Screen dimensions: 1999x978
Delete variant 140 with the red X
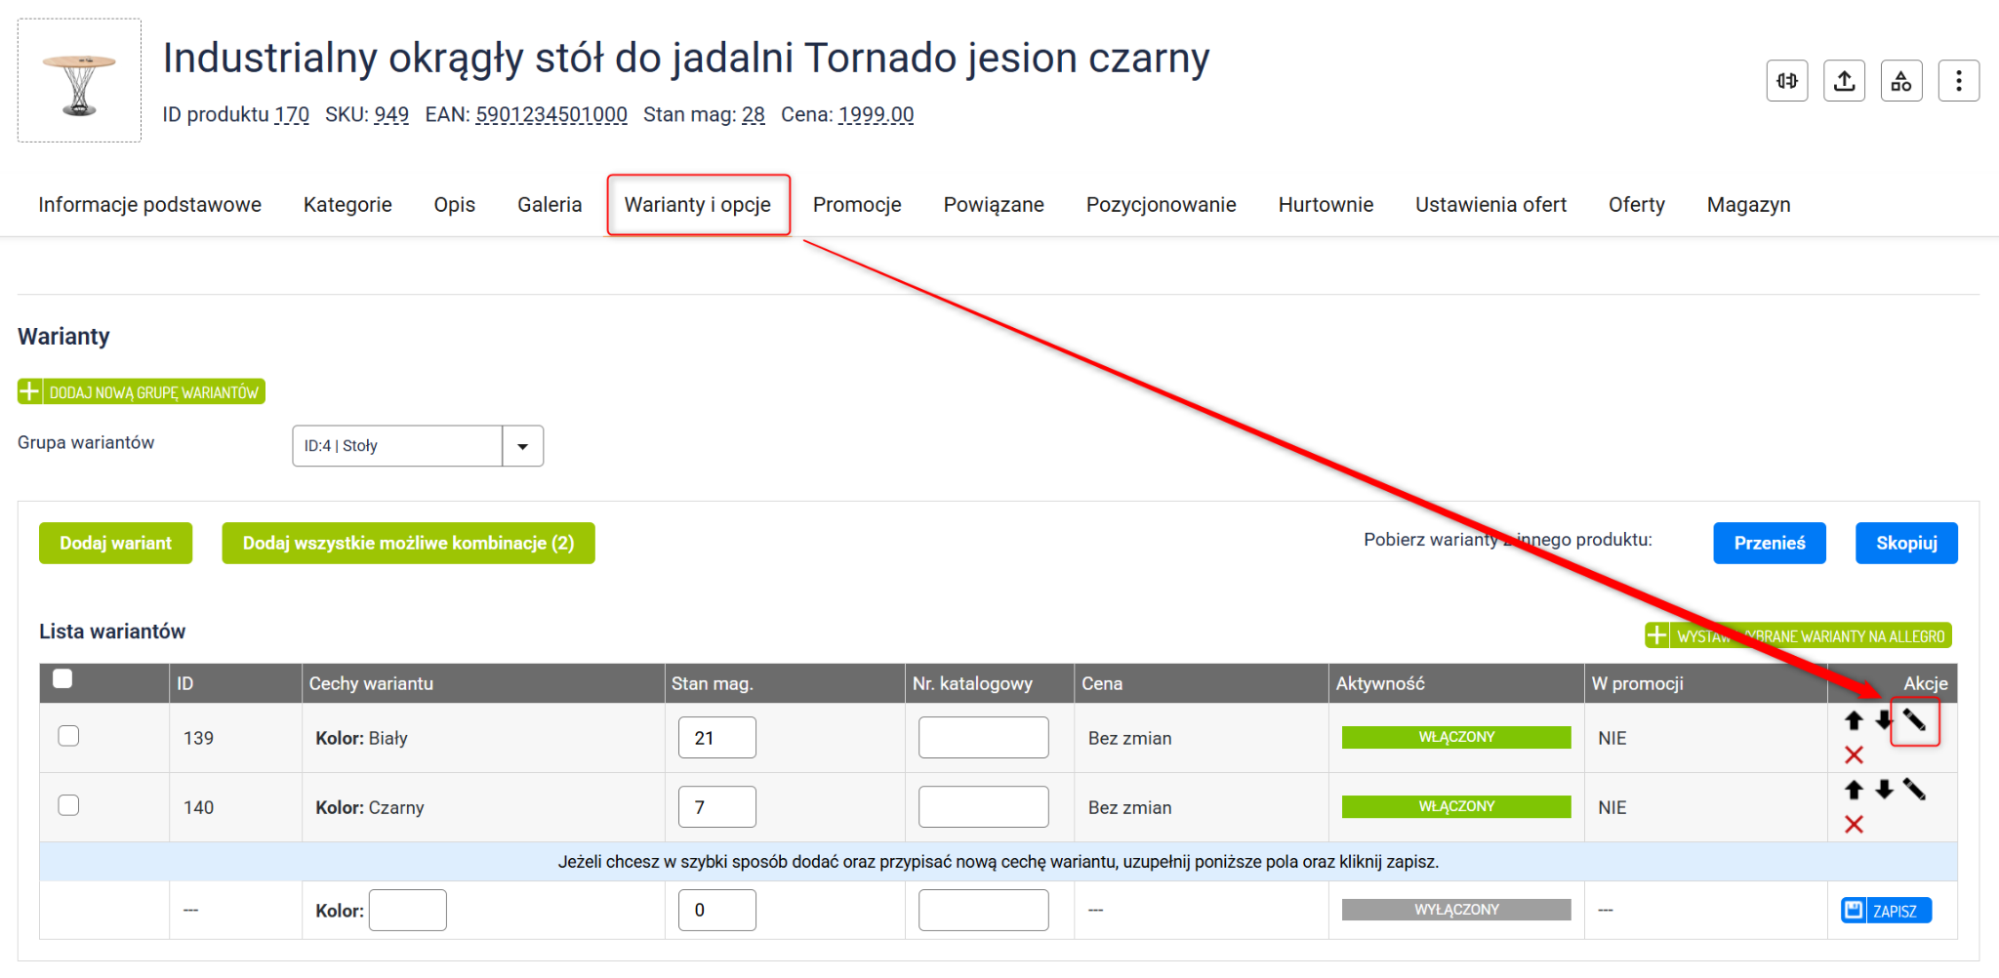[x=1854, y=825]
